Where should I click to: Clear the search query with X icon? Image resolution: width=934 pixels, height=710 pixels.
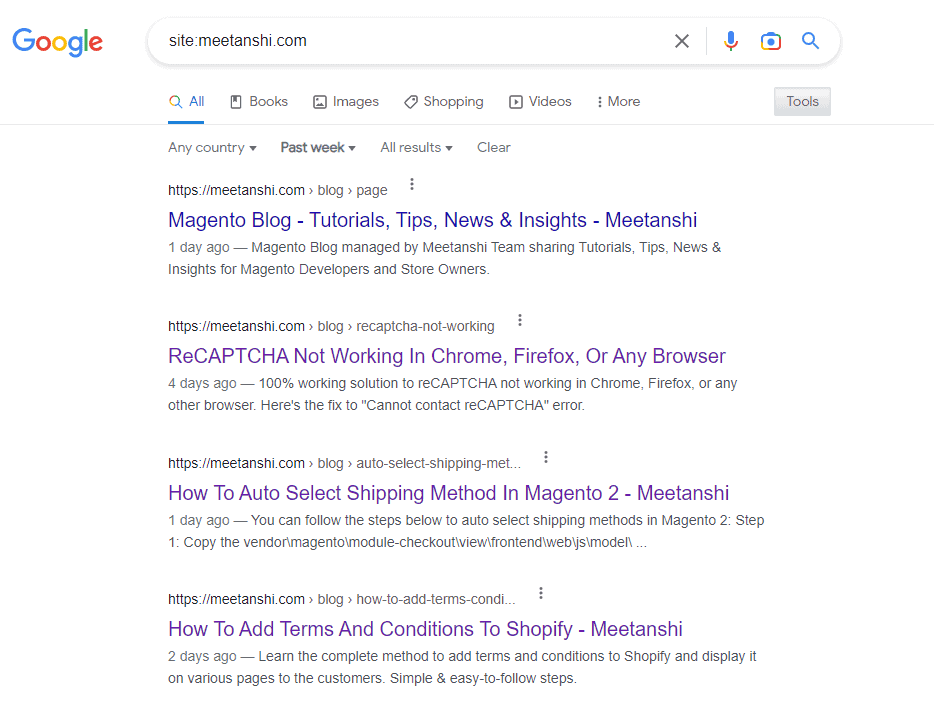[x=681, y=41]
